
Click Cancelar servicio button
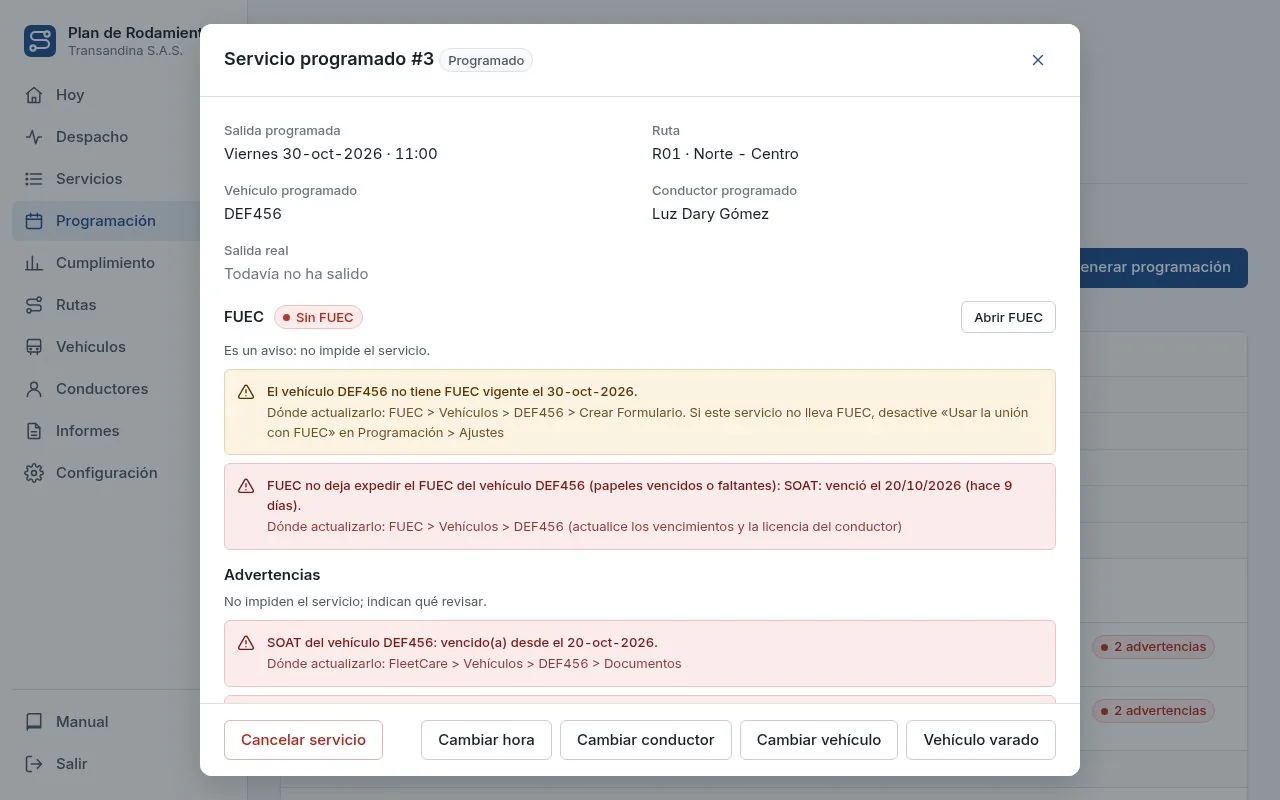(x=303, y=740)
